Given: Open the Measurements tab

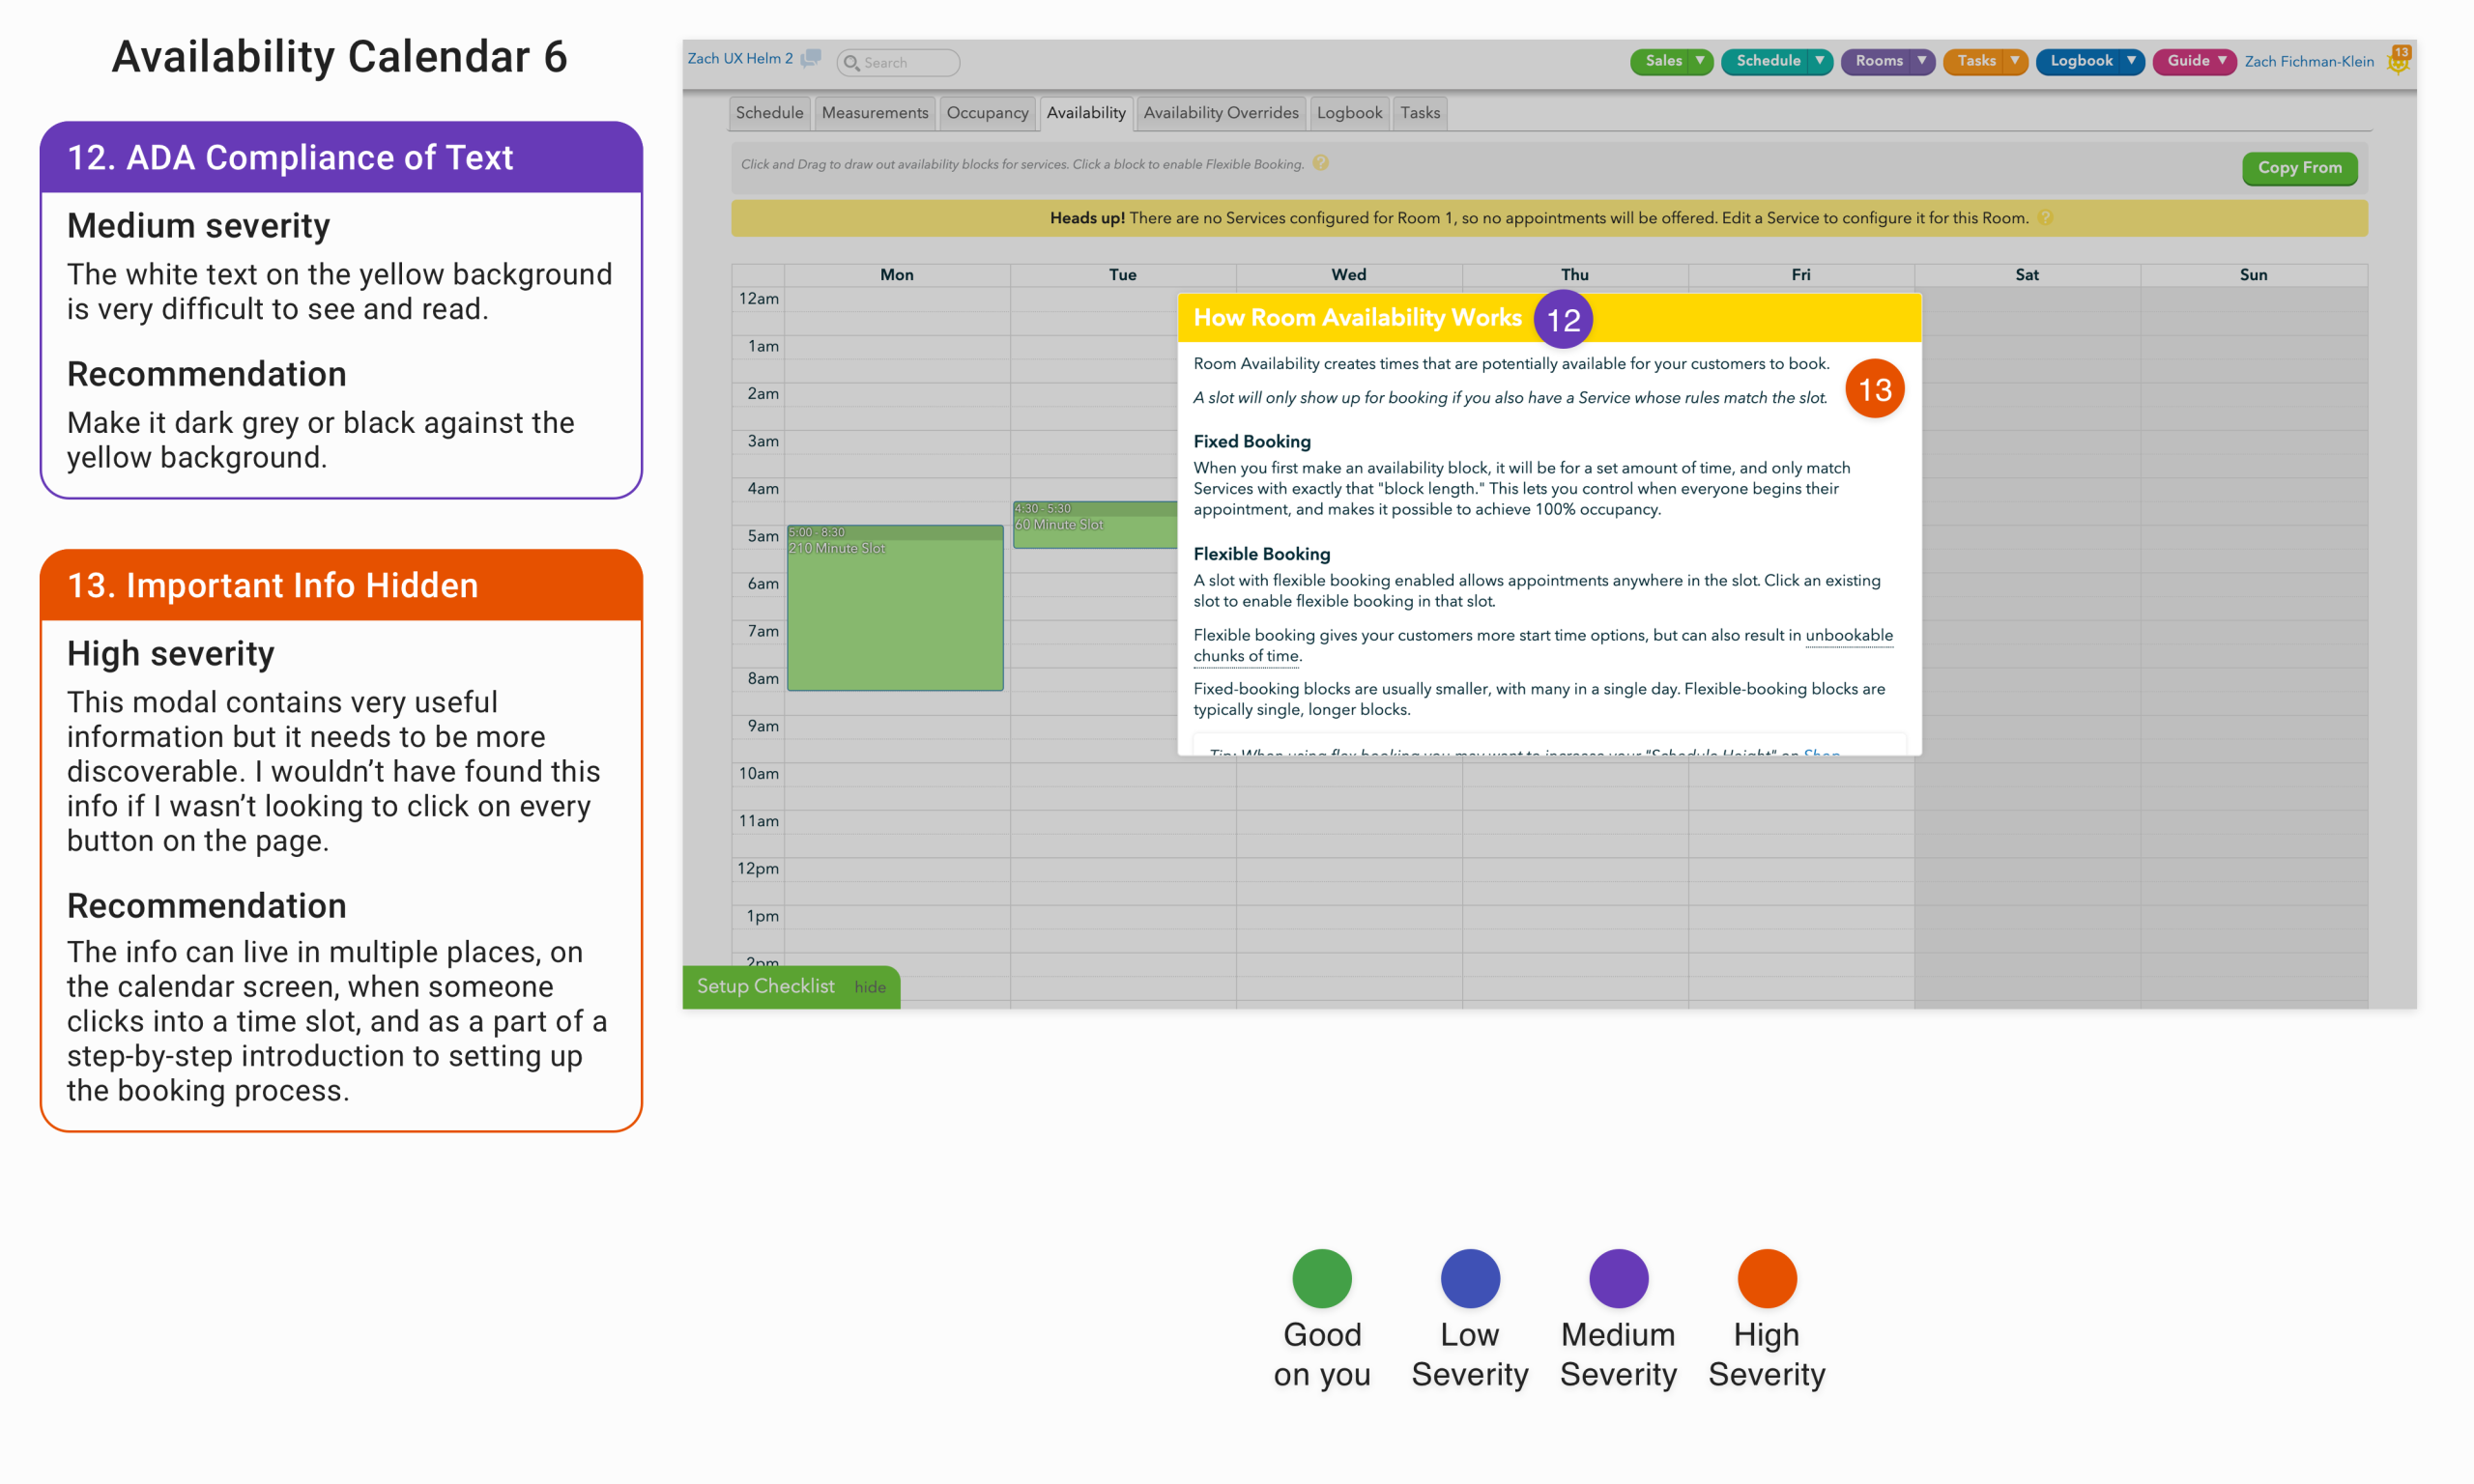Looking at the screenshot, I should click(x=874, y=112).
